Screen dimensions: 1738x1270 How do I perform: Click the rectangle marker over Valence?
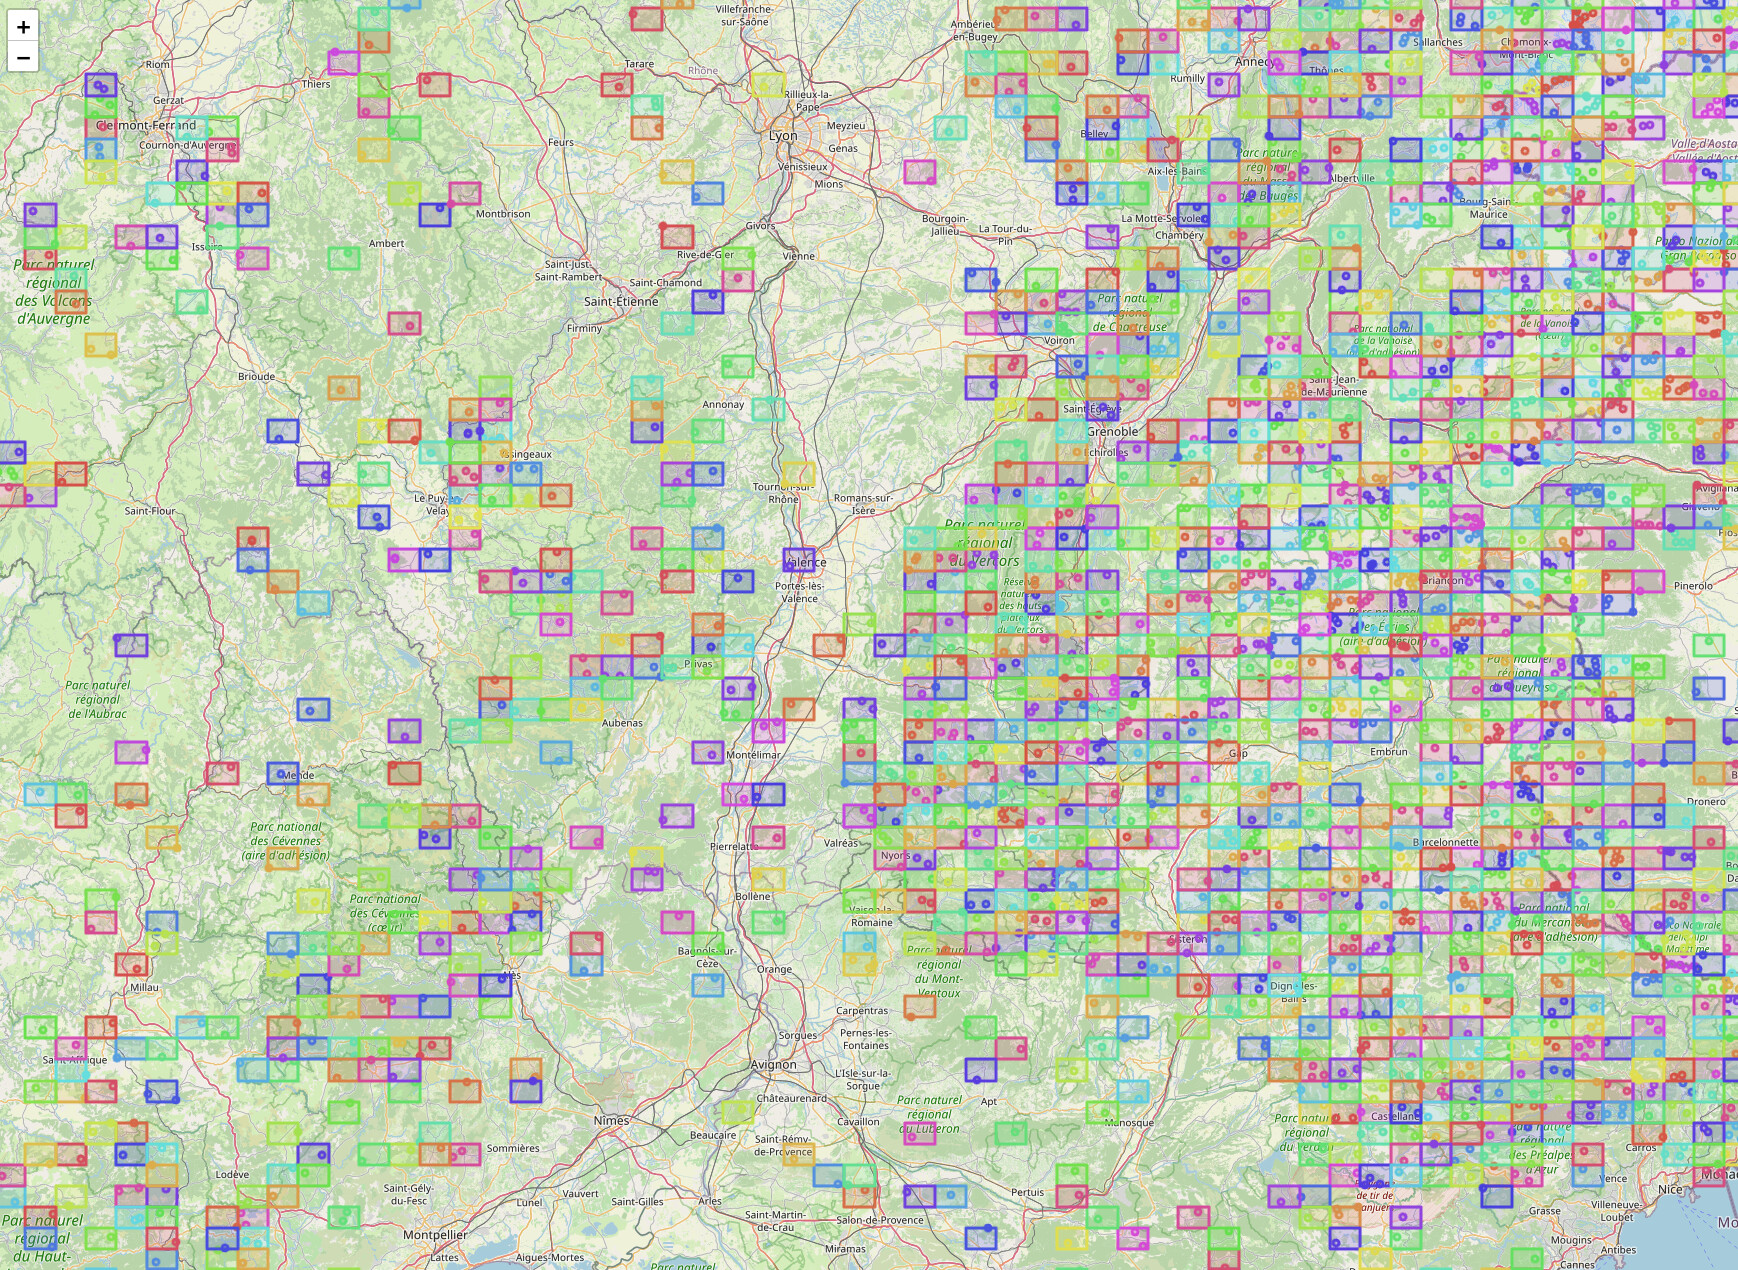(799, 559)
